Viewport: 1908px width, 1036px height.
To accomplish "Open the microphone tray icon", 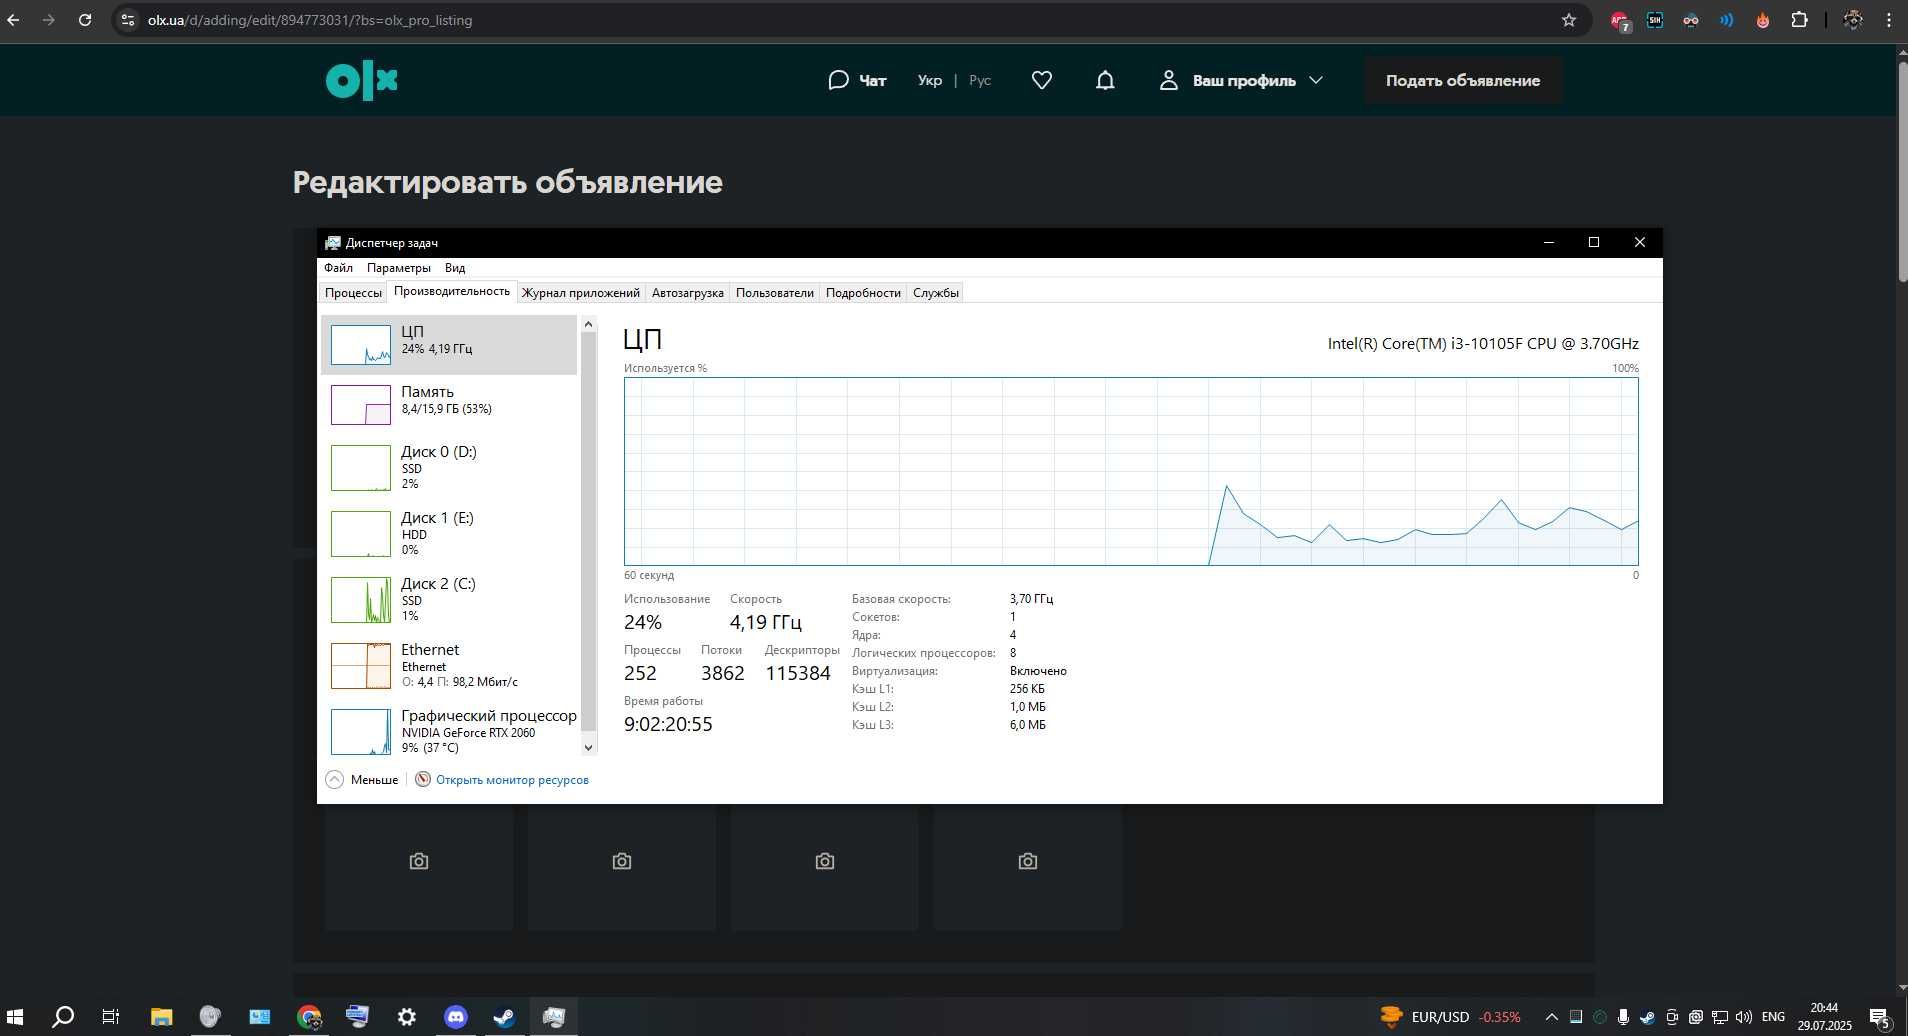I will [1623, 1017].
